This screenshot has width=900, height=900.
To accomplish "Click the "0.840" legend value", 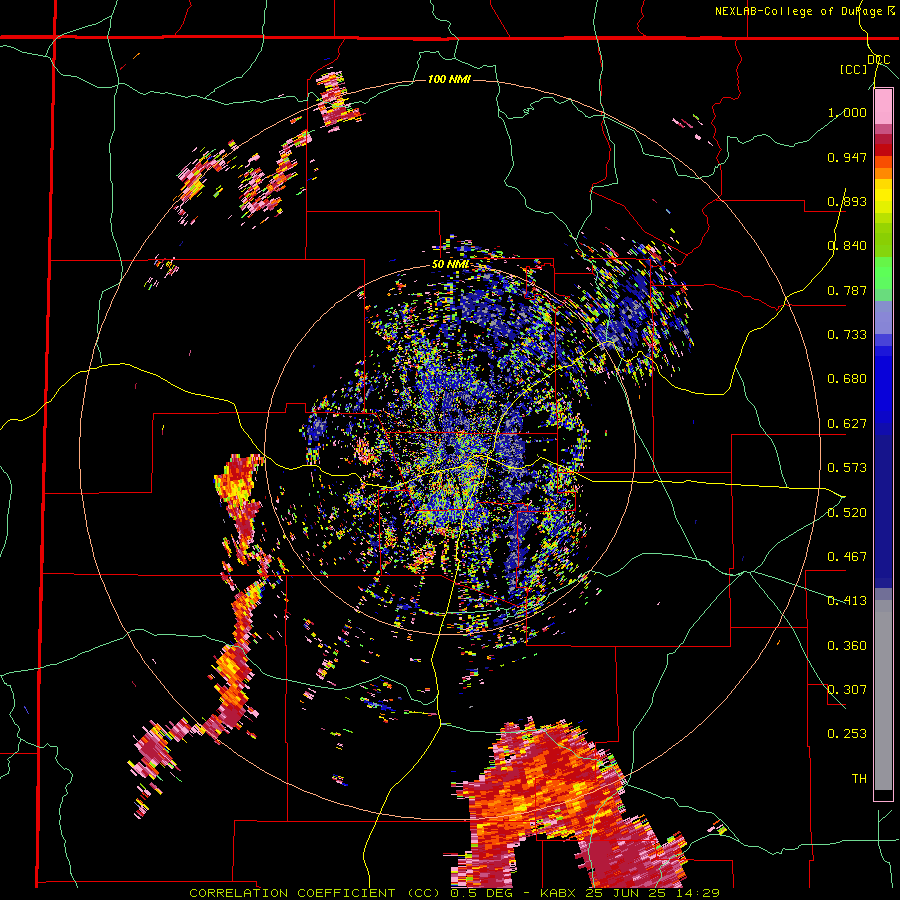I will click(847, 246).
